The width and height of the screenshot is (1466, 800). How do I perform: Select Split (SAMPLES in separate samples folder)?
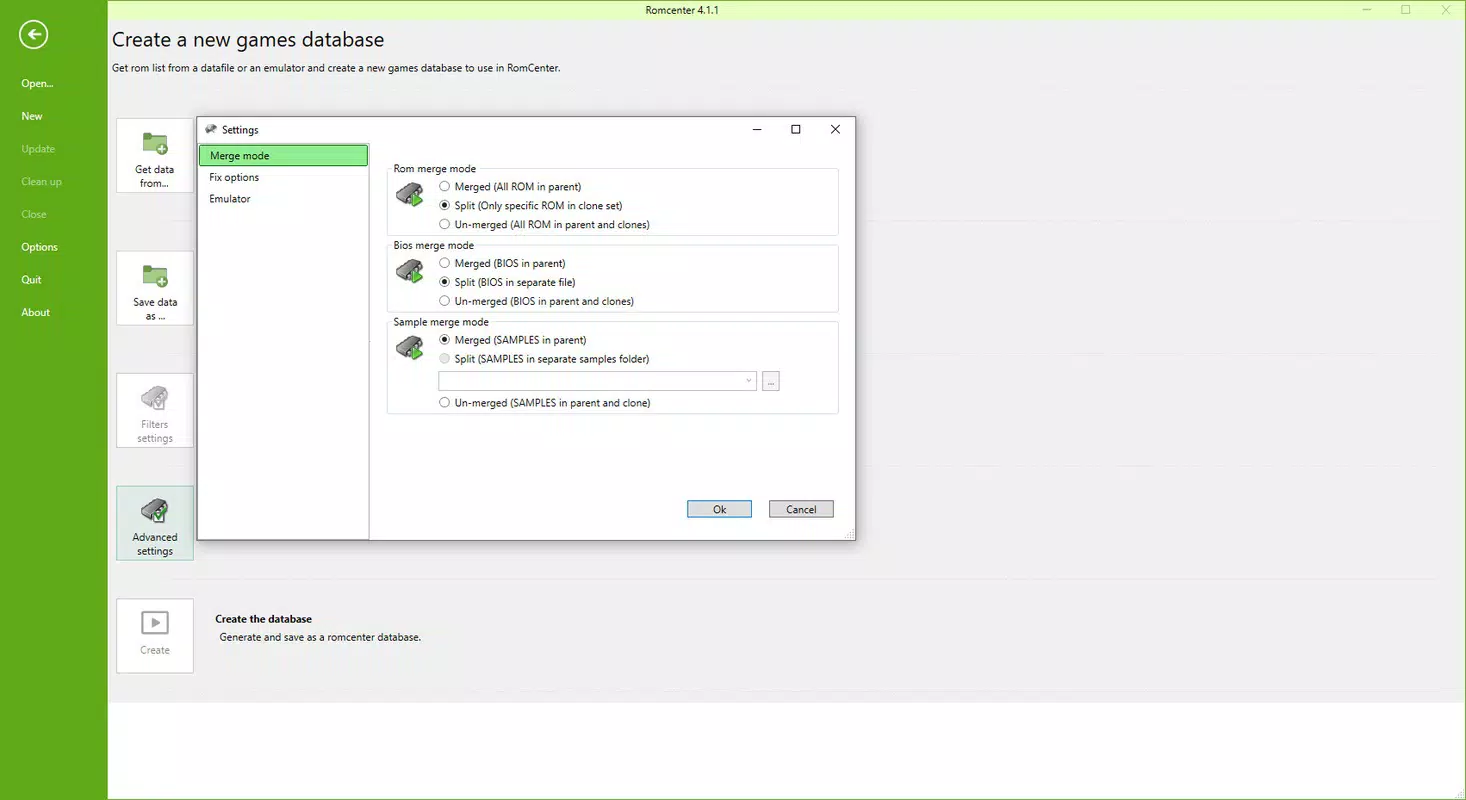point(544,359)
